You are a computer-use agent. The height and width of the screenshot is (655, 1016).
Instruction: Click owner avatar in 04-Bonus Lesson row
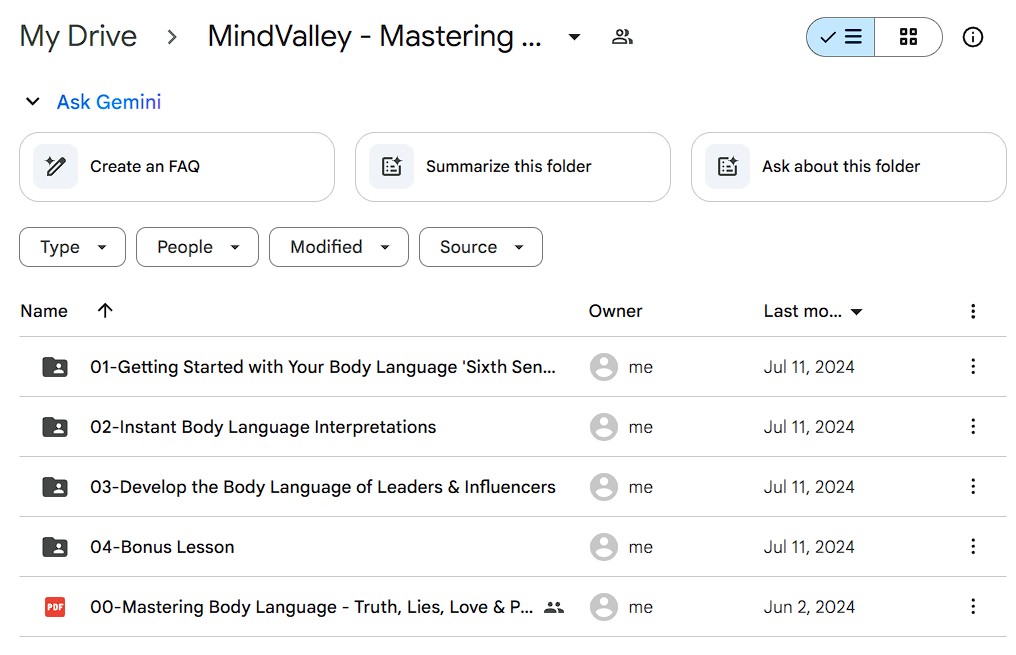coord(603,547)
